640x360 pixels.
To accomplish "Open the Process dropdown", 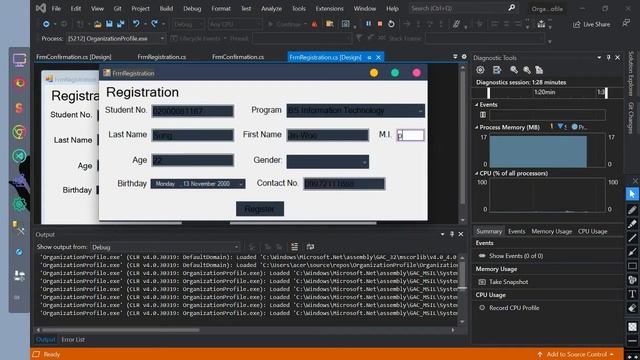I will pos(116,38).
